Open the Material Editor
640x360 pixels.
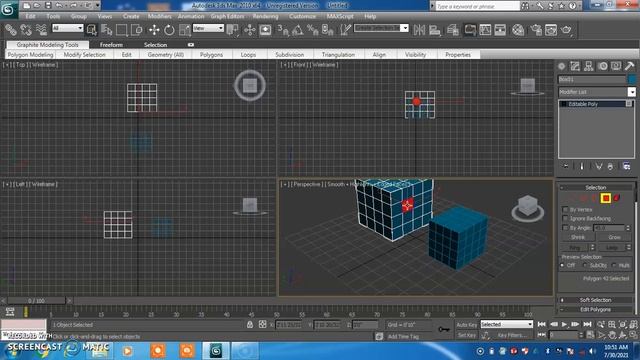click(518, 30)
